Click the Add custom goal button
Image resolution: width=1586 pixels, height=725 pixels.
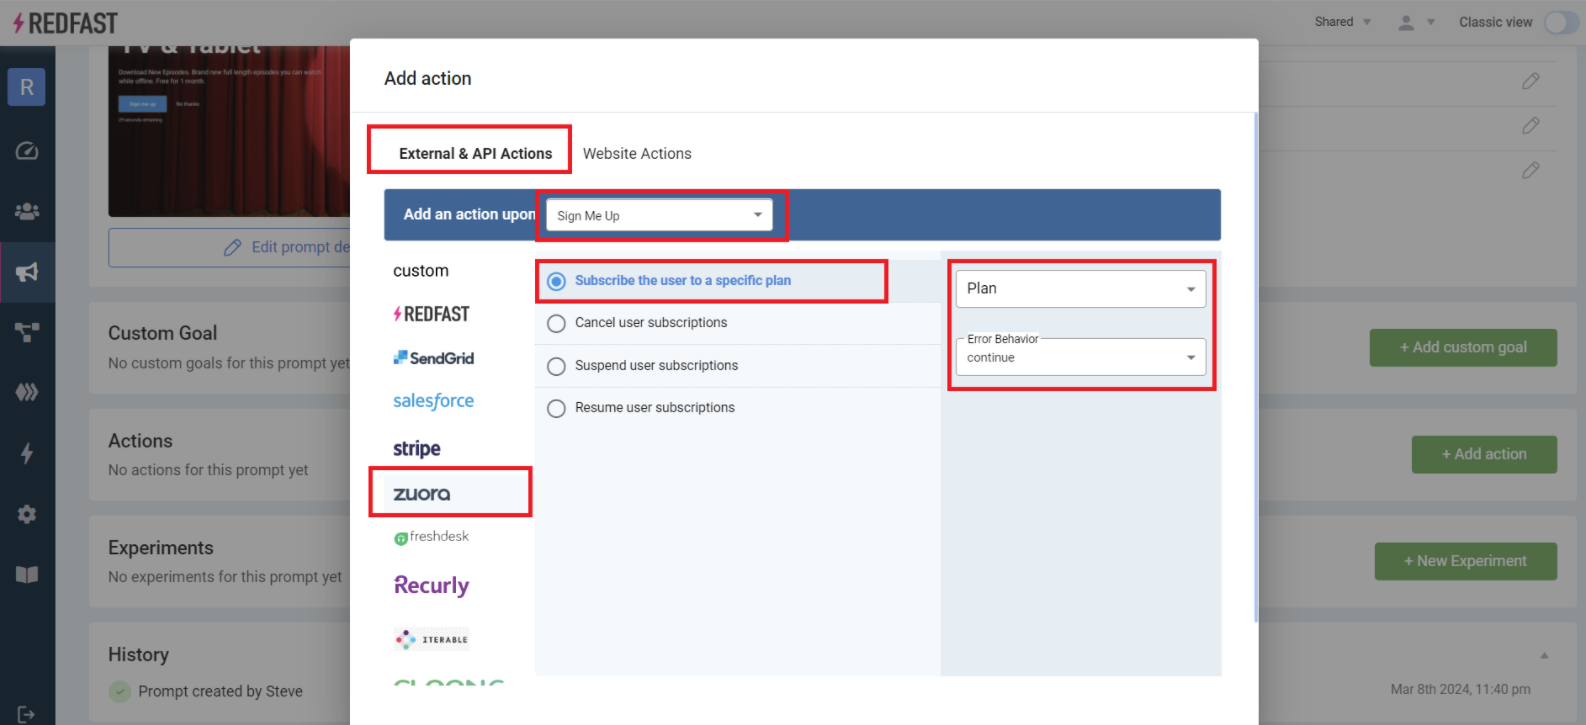[x=1463, y=348]
